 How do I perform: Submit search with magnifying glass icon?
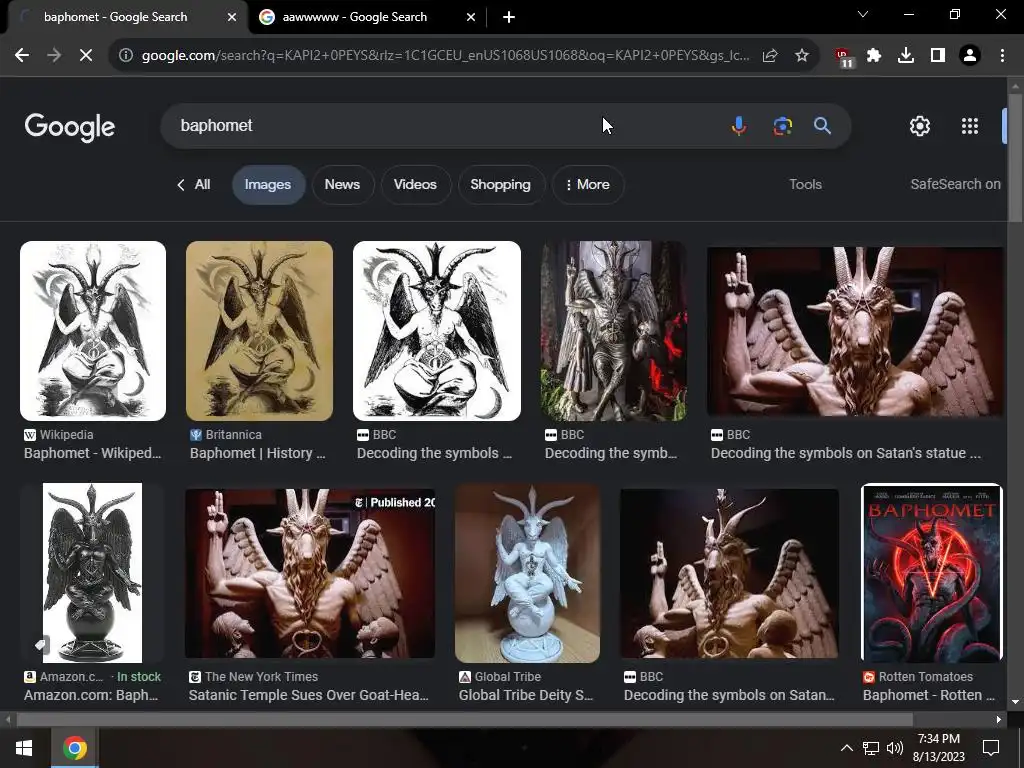[x=822, y=125]
